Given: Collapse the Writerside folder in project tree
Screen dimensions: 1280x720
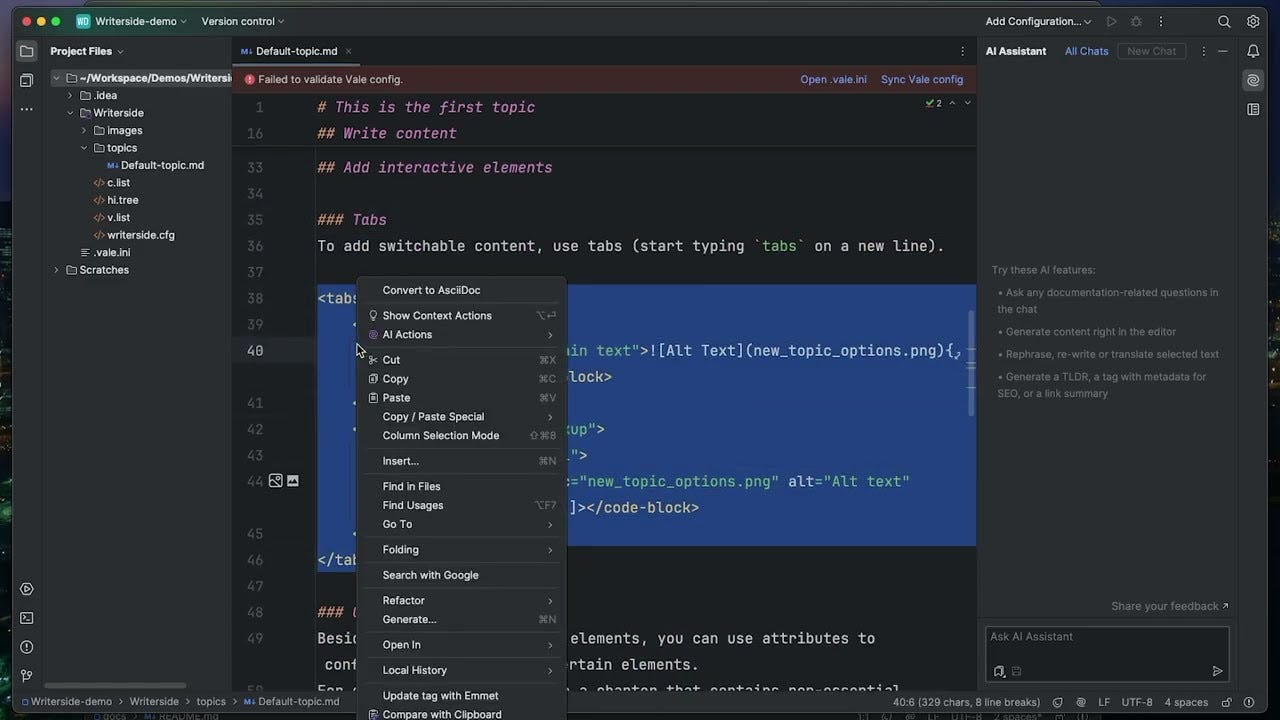Looking at the screenshot, I should (x=71, y=113).
